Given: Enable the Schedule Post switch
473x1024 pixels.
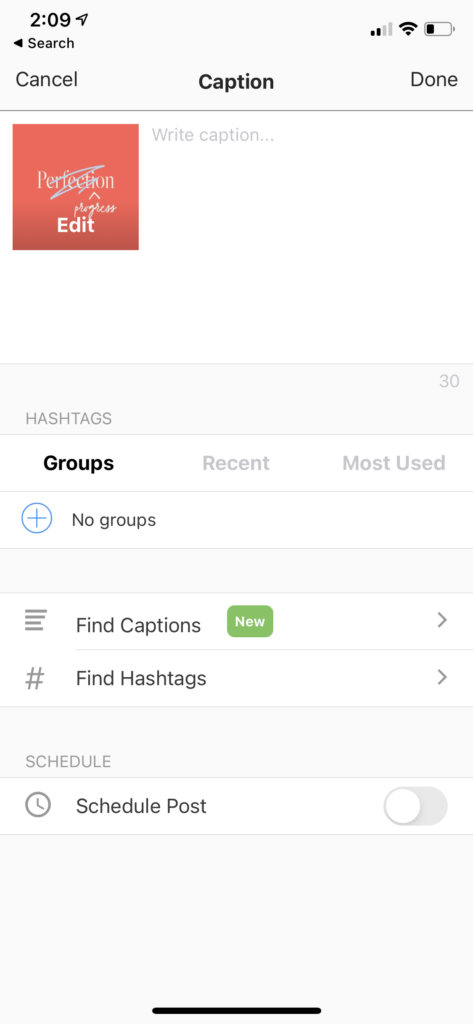Looking at the screenshot, I should coord(416,806).
